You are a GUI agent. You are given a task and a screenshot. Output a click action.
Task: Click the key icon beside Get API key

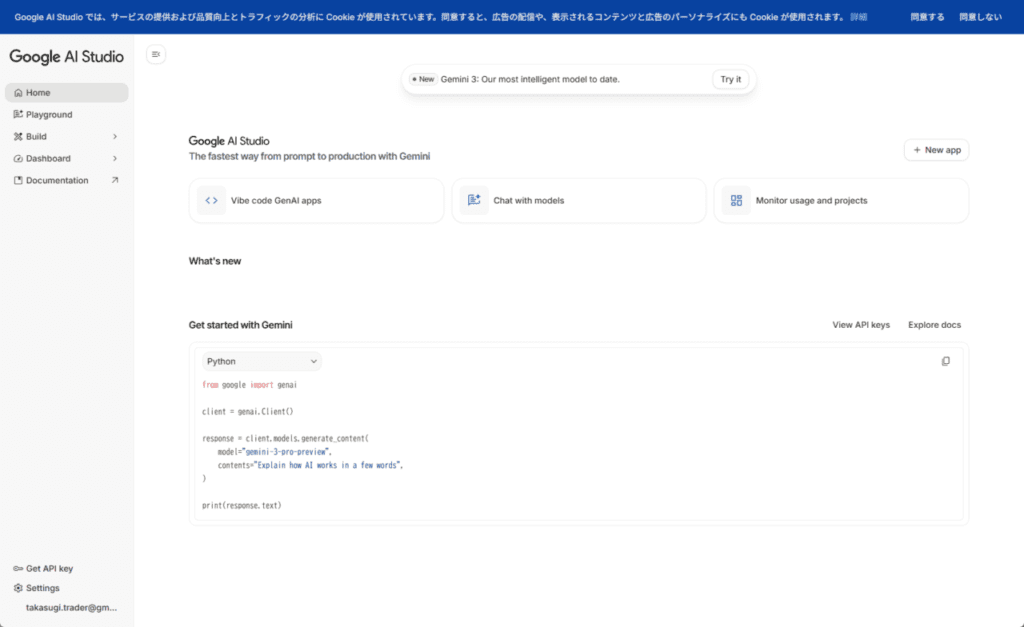[x=18, y=568]
